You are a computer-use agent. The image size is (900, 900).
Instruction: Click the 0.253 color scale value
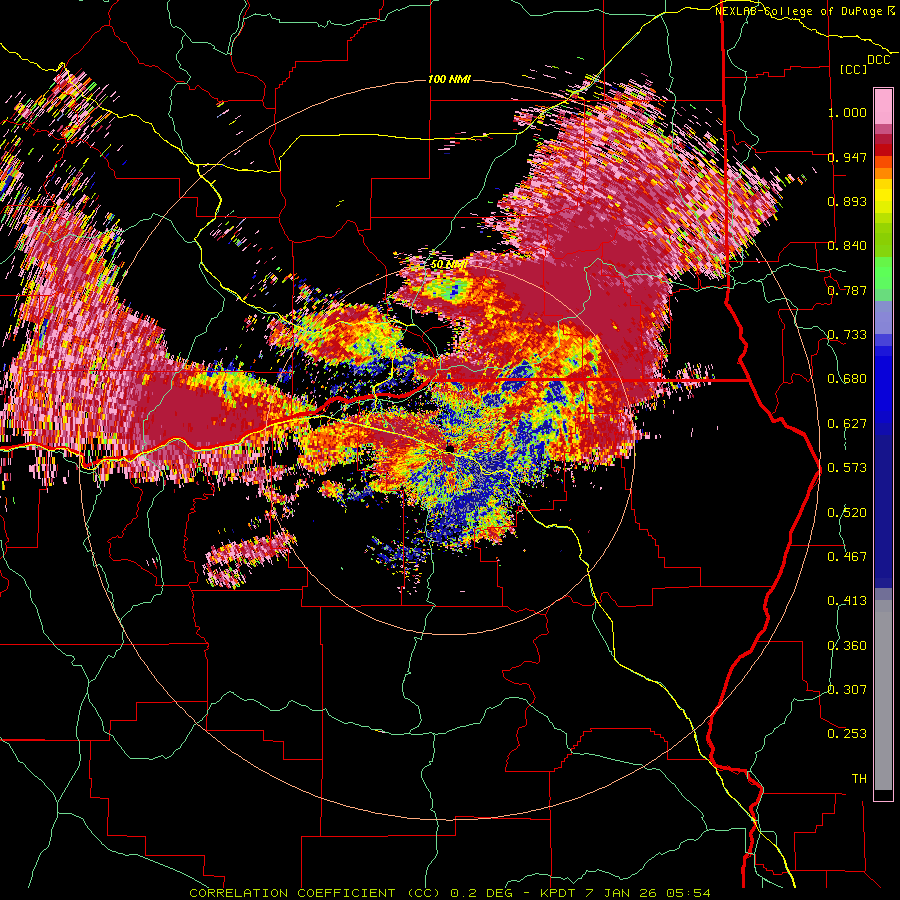click(x=847, y=734)
